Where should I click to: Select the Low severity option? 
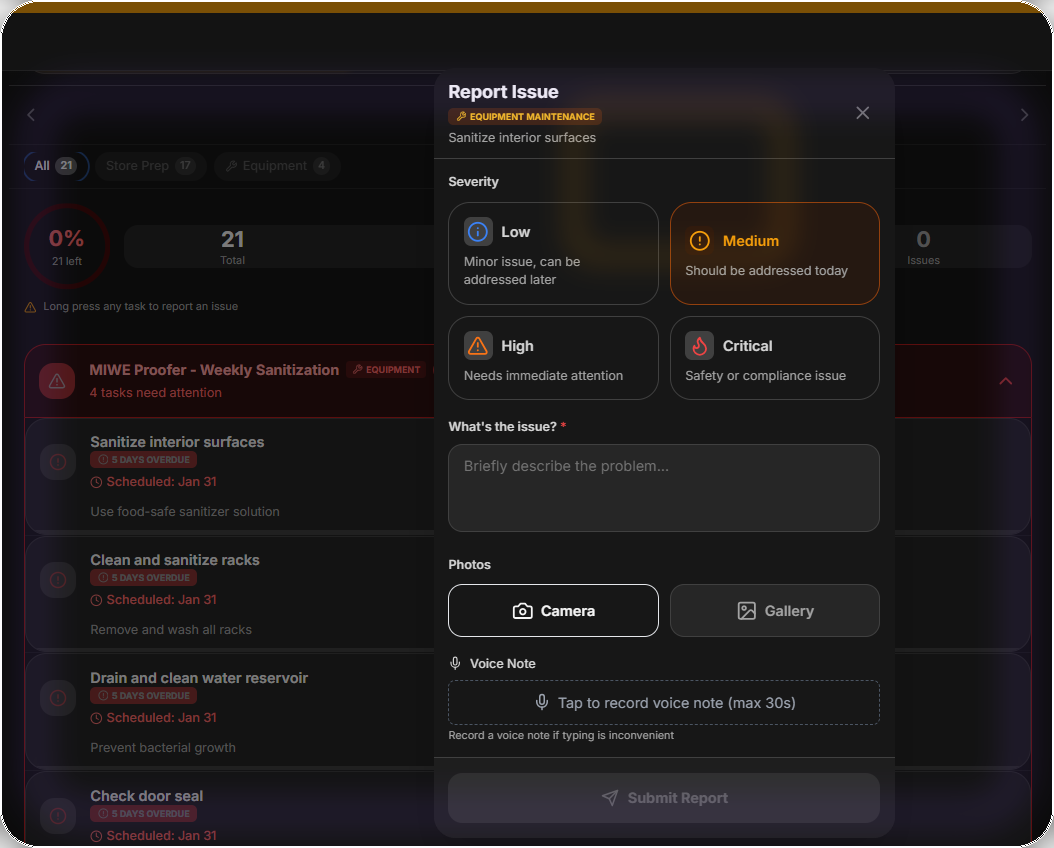click(553, 253)
